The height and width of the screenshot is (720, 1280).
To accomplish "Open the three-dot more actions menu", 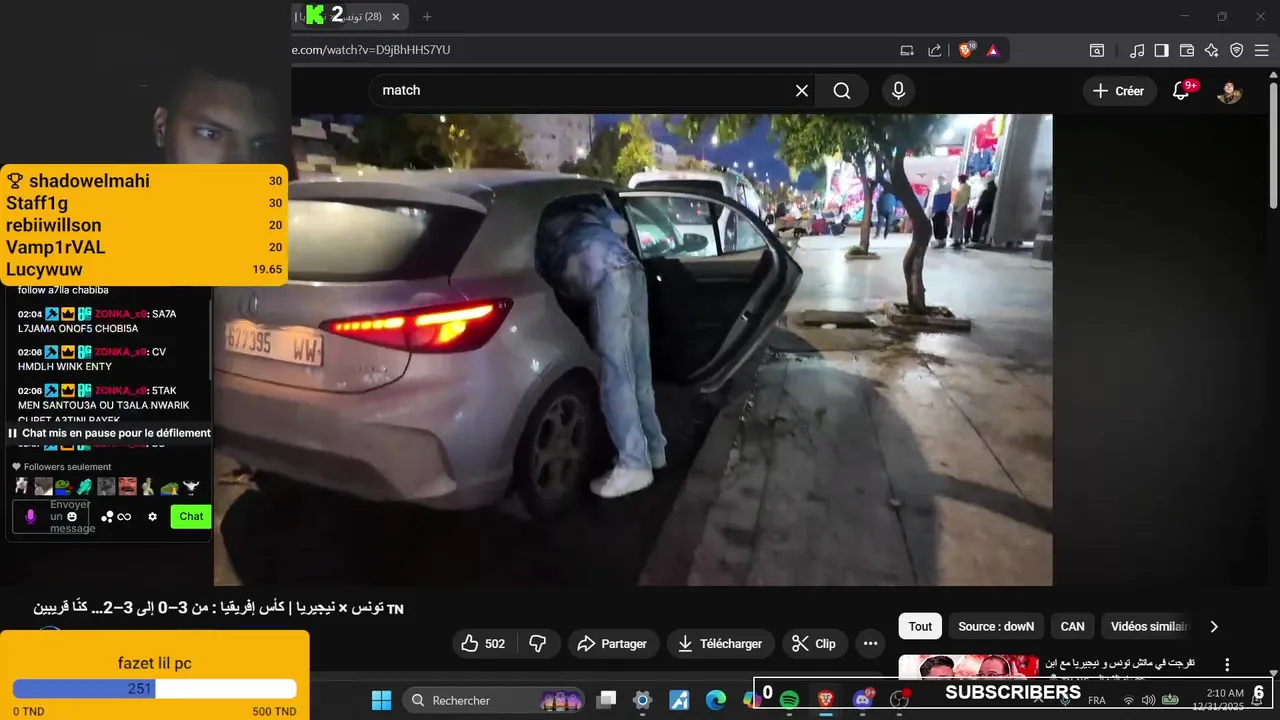I will (870, 644).
